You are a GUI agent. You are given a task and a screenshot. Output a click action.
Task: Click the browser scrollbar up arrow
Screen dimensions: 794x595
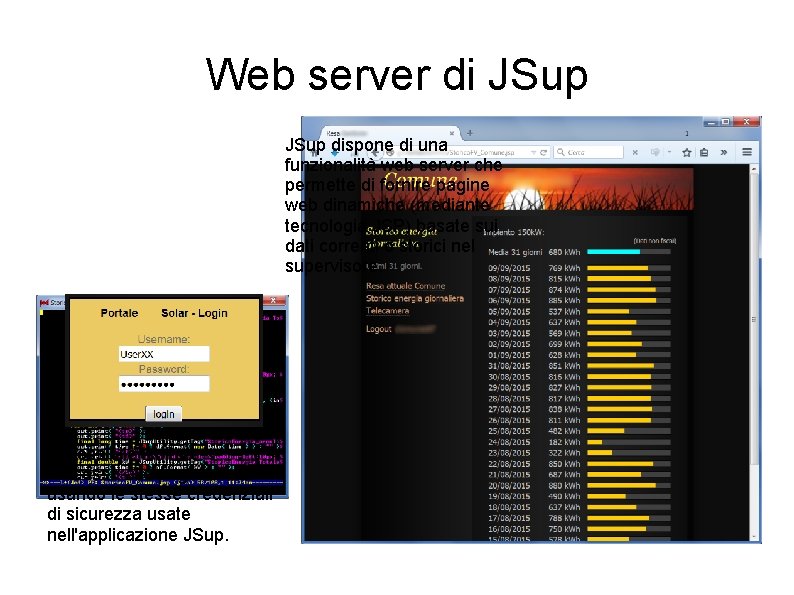(x=754, y=169)
